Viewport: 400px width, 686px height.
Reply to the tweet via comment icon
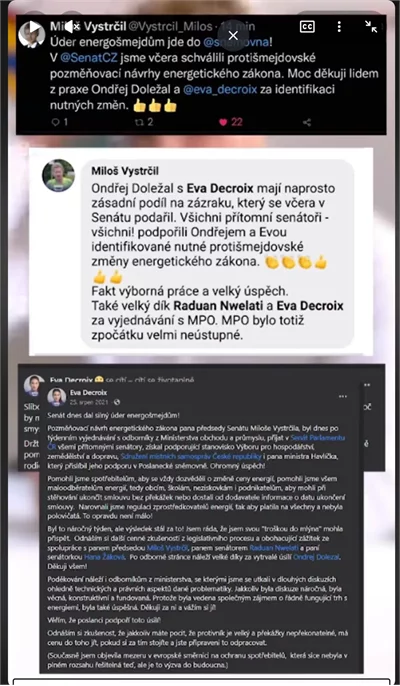[56, 122]
